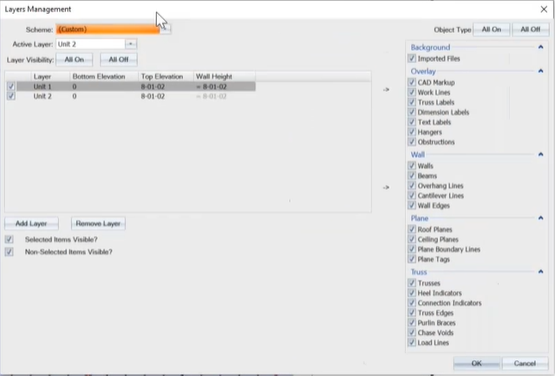The height and width of the screenshot is (376, 555).
Task: Toggle Purlin Braces checkbox
Action: coord(412,322)
